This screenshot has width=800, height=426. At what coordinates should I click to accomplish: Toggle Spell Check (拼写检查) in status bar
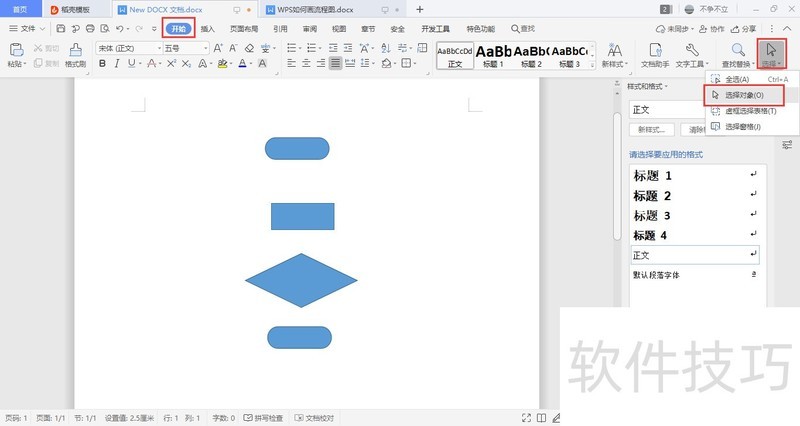click(263, 418)
